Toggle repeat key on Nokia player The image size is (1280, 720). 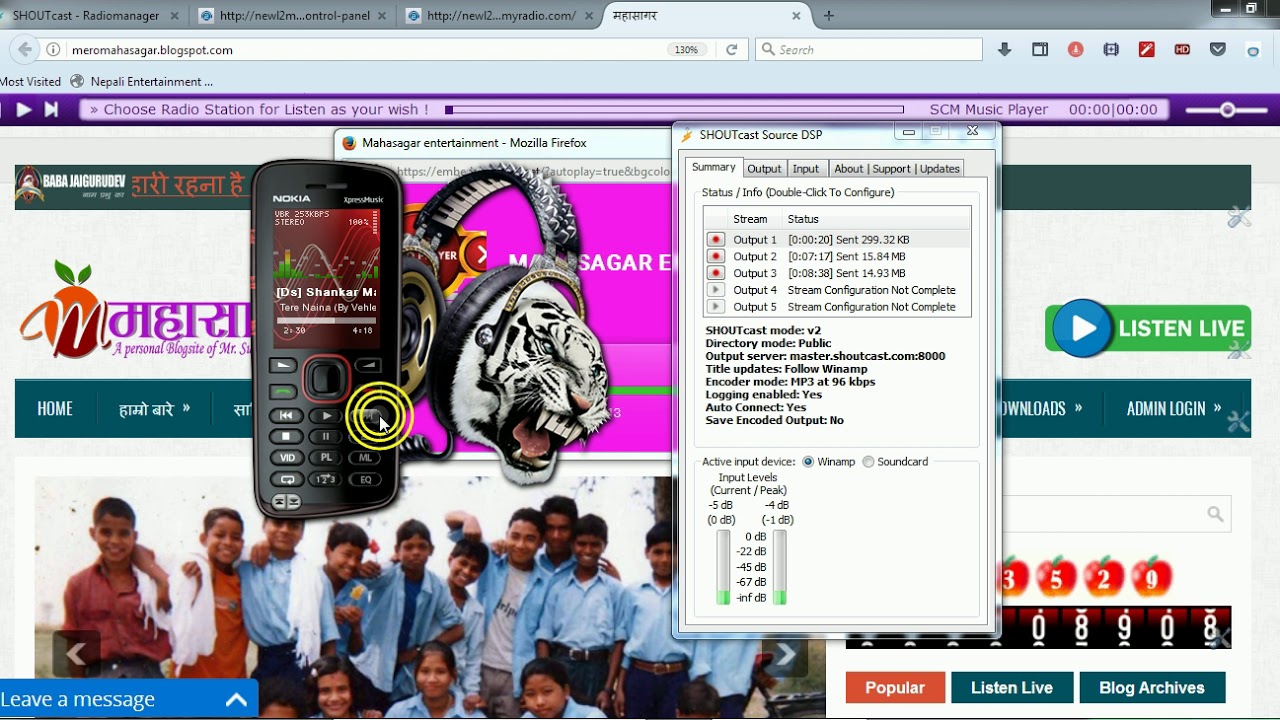point(287,479)
